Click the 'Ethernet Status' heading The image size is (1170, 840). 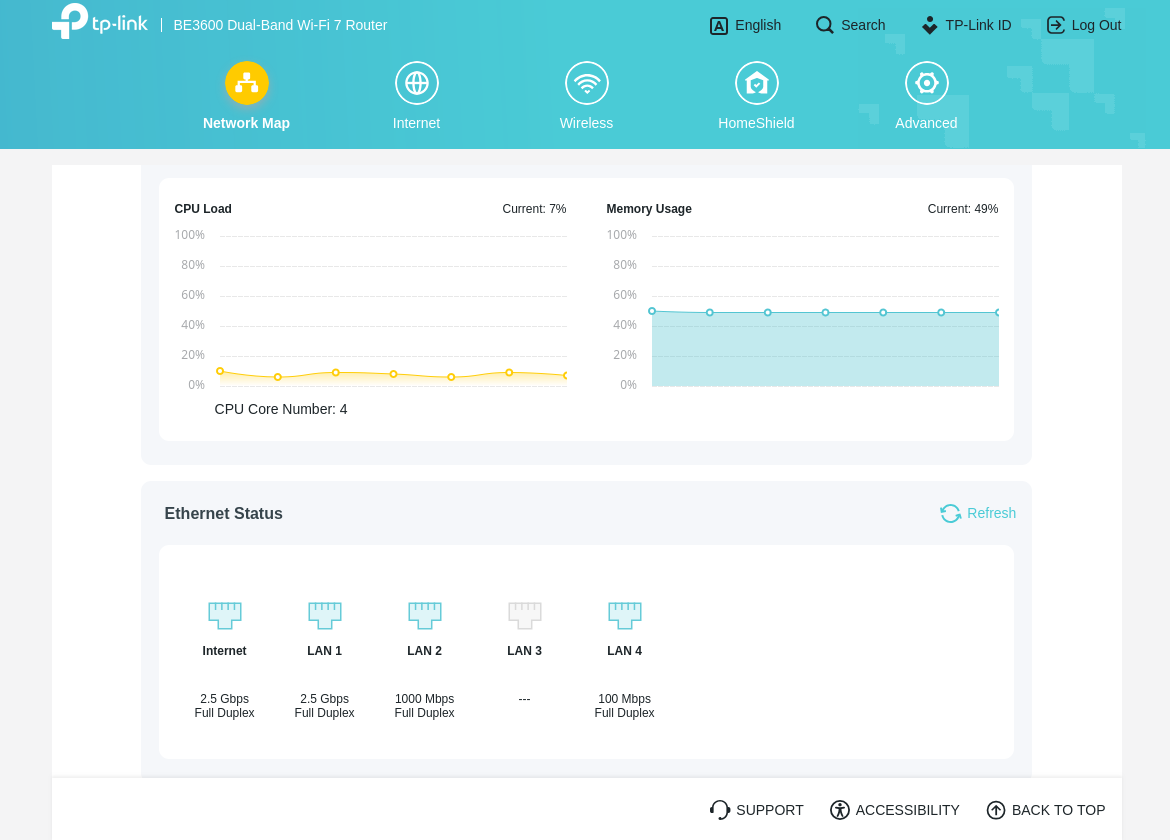click(224, 513)
